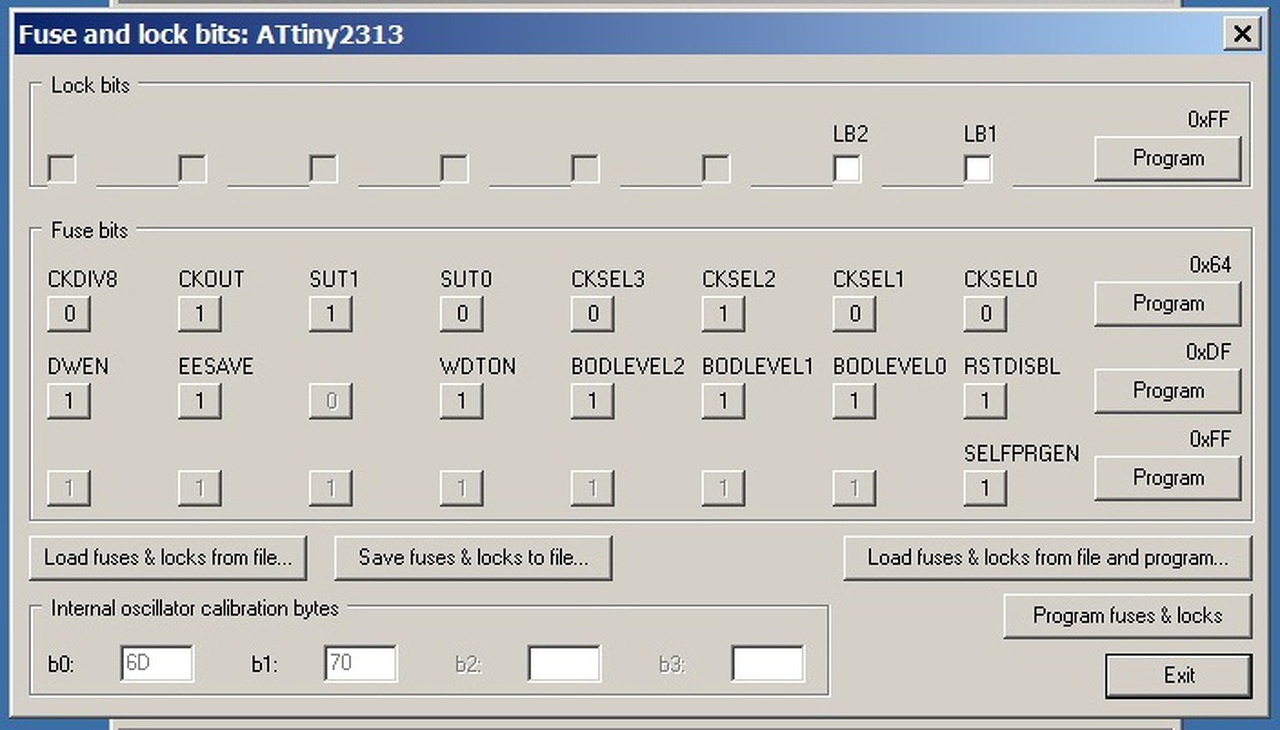Click the 0x64 fuse byte value
The image size is (1280, 730).
tap(1210, 266)
